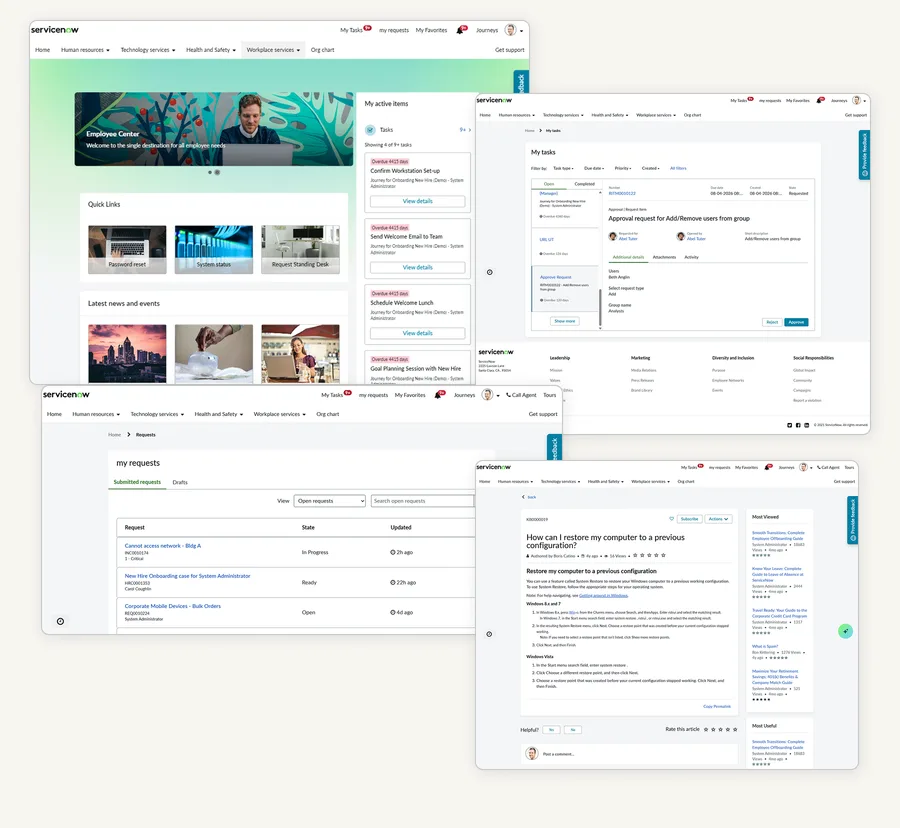Click ServiceNow logo in Employee Center home window
The width and height of the screenshot is (900, 828).
(x=55, y=30)
